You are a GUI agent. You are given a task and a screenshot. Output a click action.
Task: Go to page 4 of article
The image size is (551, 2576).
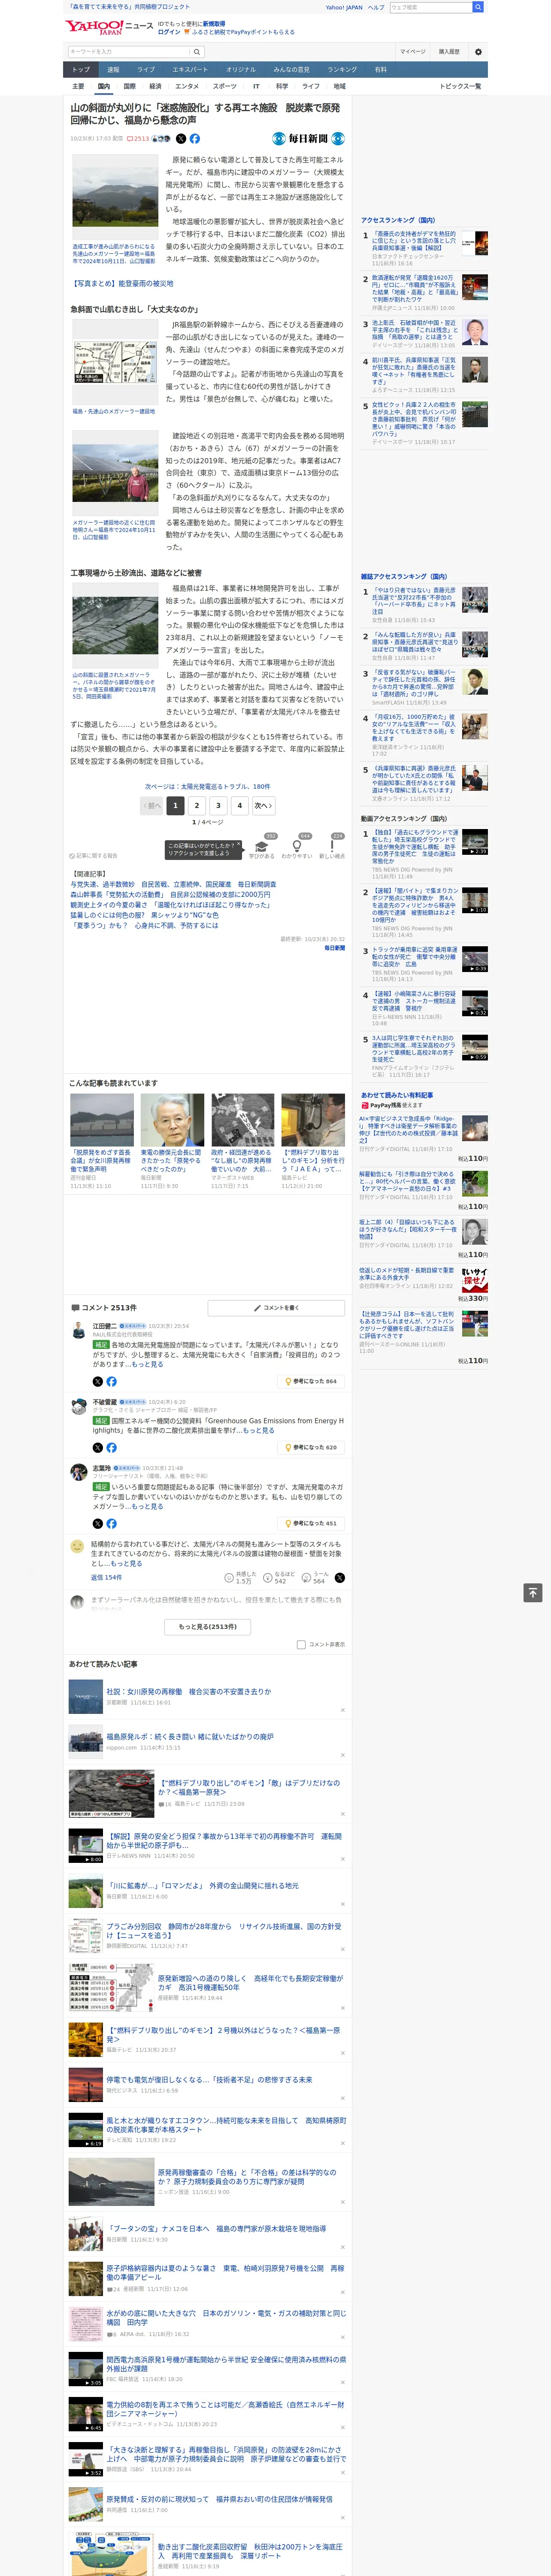(x=240, y=805)
